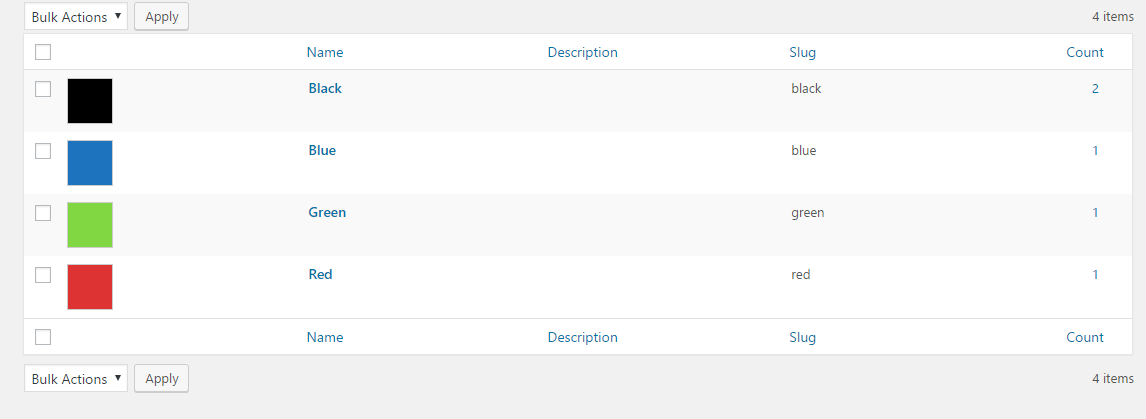This screenshot has height=419, width=1146.
Task: Open the Black term name link
Action: click(x=325, y=88)
